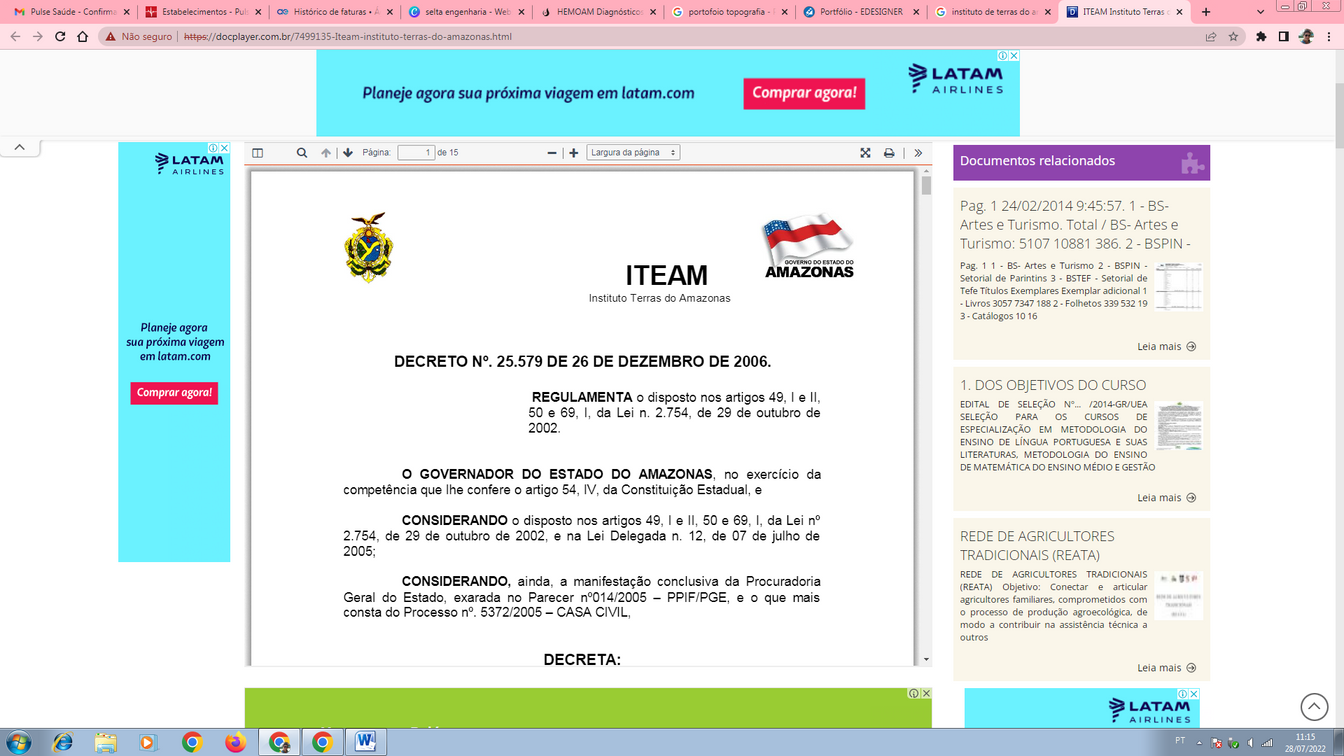Open first 'Leia mais' related document link
The width and height of the screenshot is (1344, 756).
(x=1166, y=347)
